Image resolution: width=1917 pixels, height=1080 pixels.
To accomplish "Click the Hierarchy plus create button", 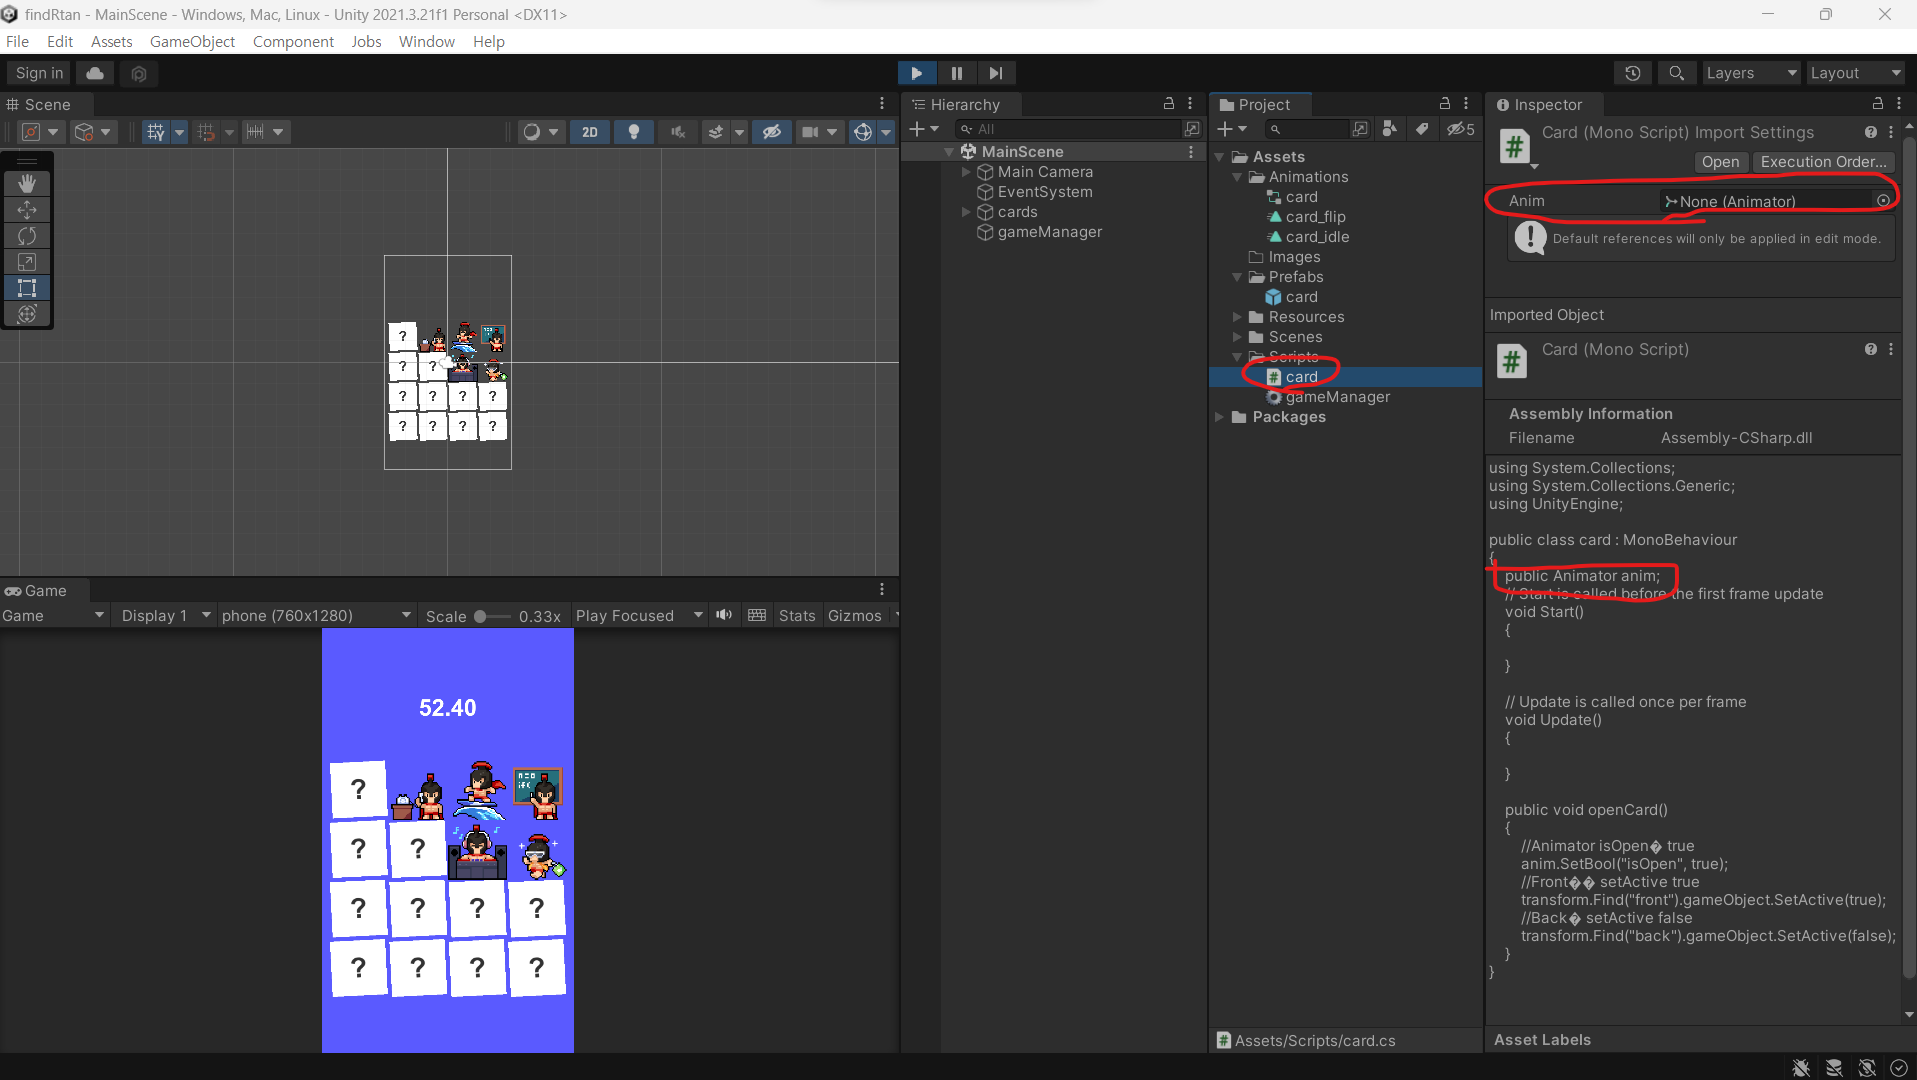I will (x=924, y=129).
